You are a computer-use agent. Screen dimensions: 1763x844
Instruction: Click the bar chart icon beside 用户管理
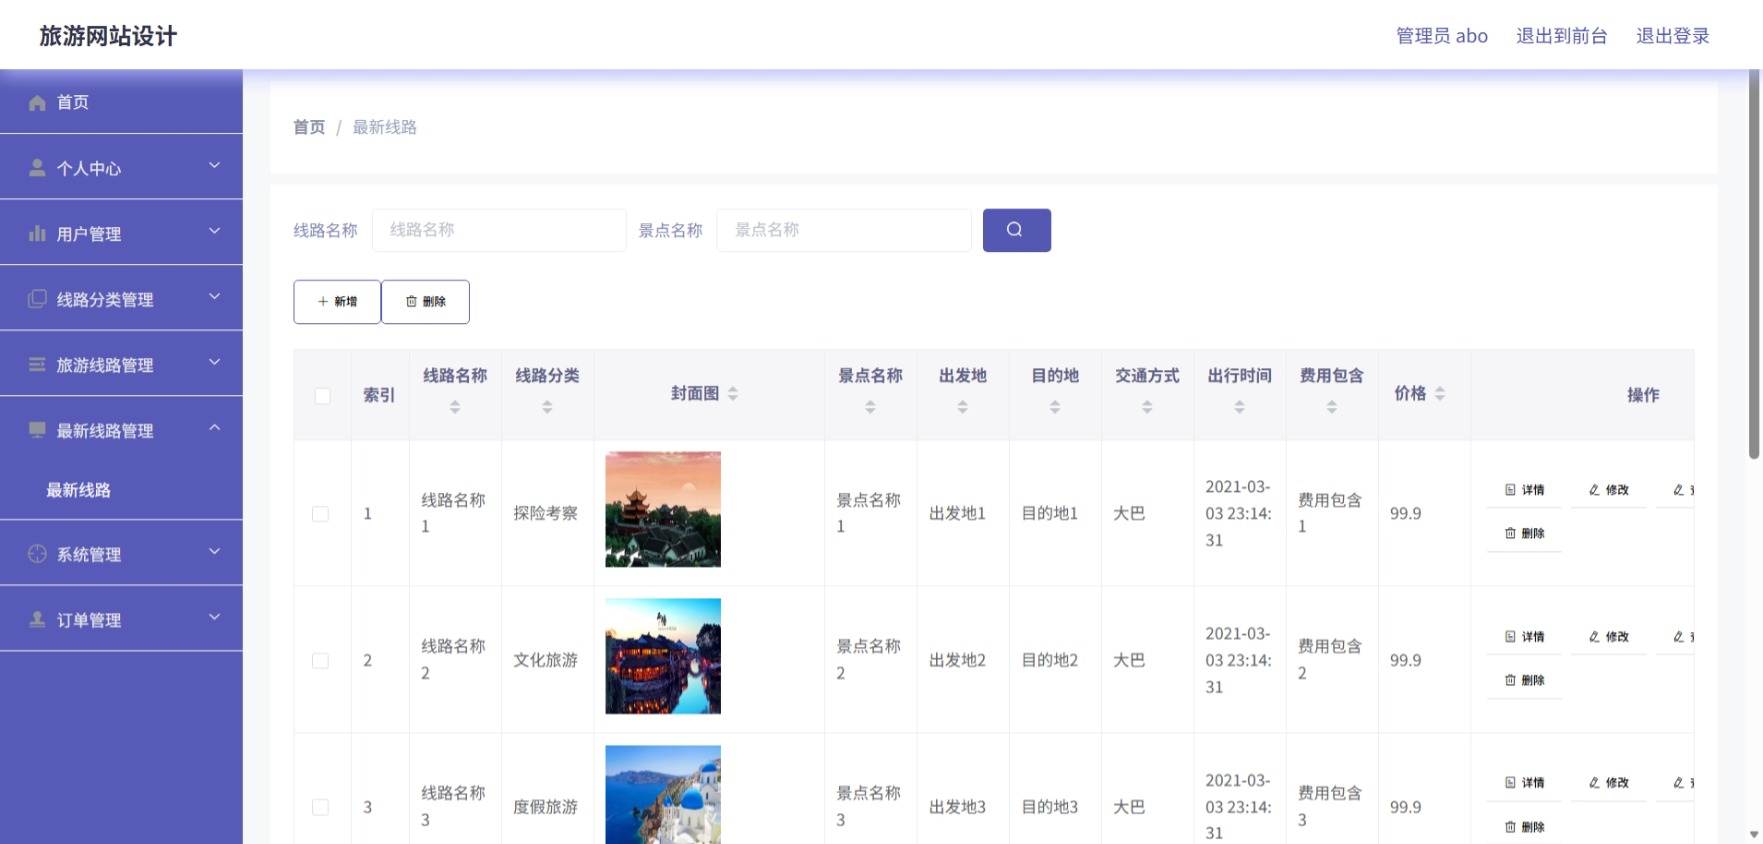coord(37,234)
